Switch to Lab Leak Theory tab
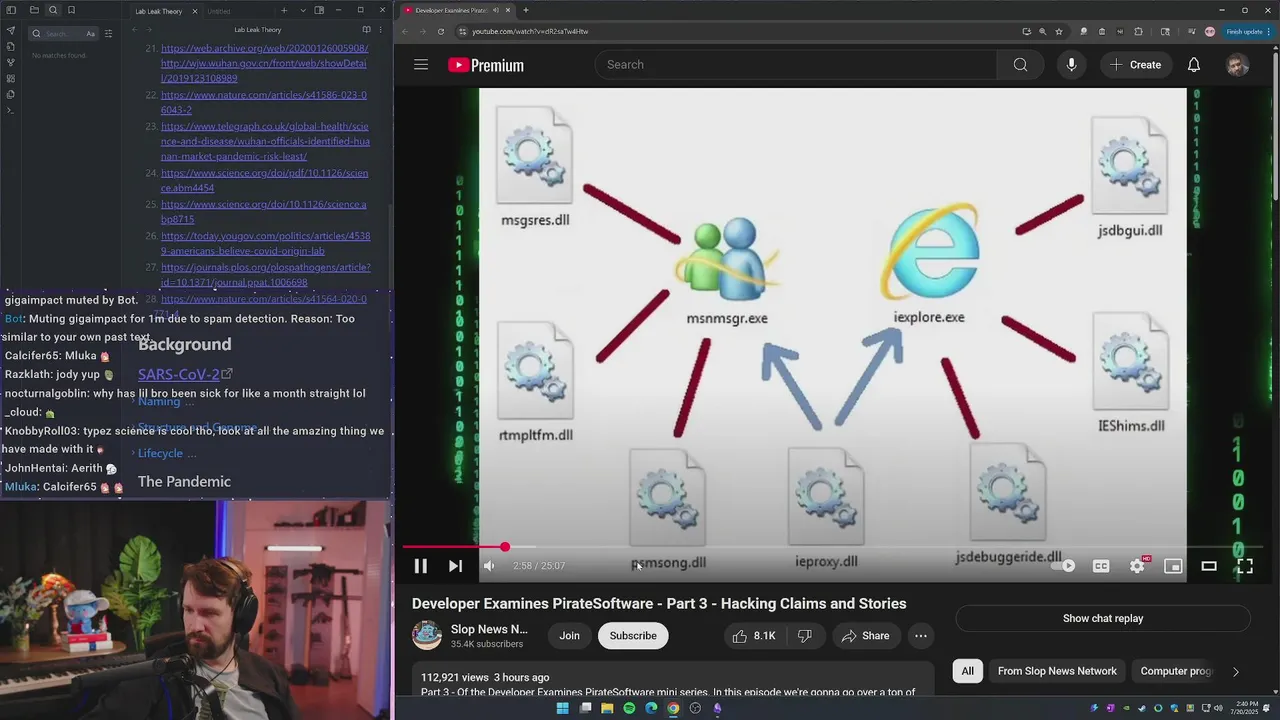 pyautogui.click(x=165, y=11)
